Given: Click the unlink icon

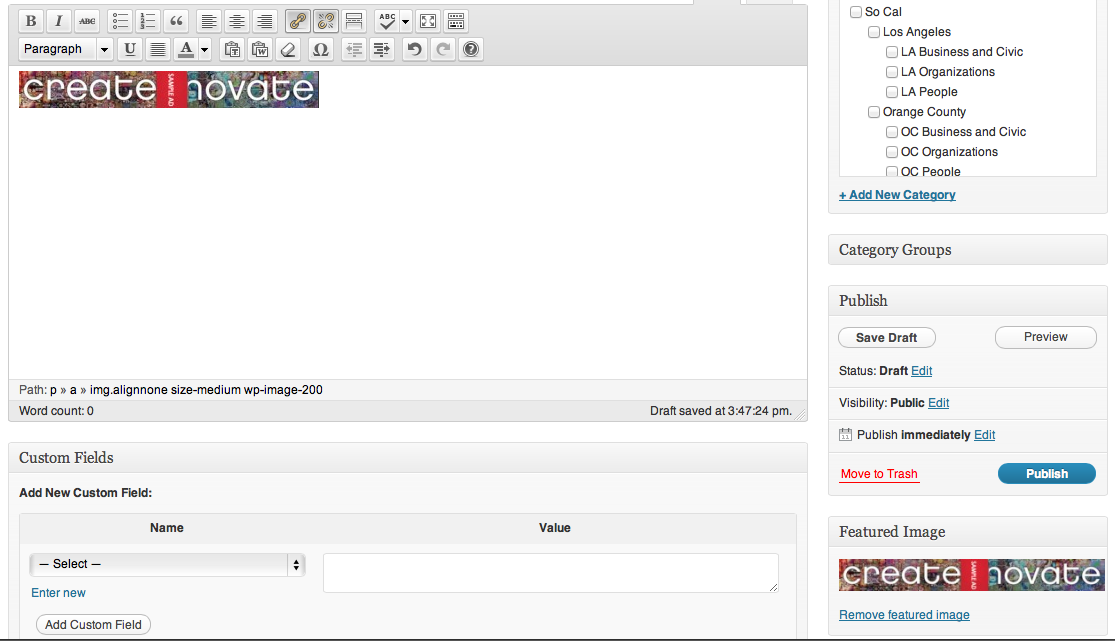Looking at the screenshot, I should point(325,21).
